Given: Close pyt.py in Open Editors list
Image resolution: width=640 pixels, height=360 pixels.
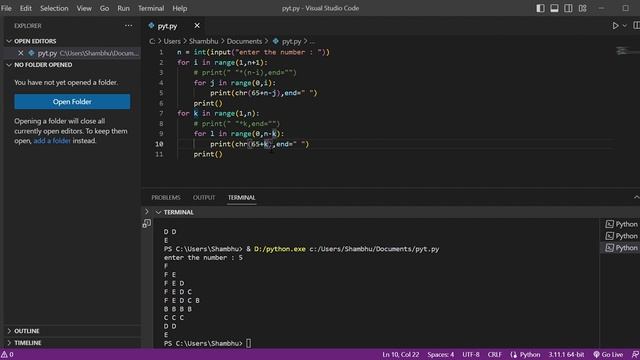Looking at the screenshot, I should click(20, 53).
